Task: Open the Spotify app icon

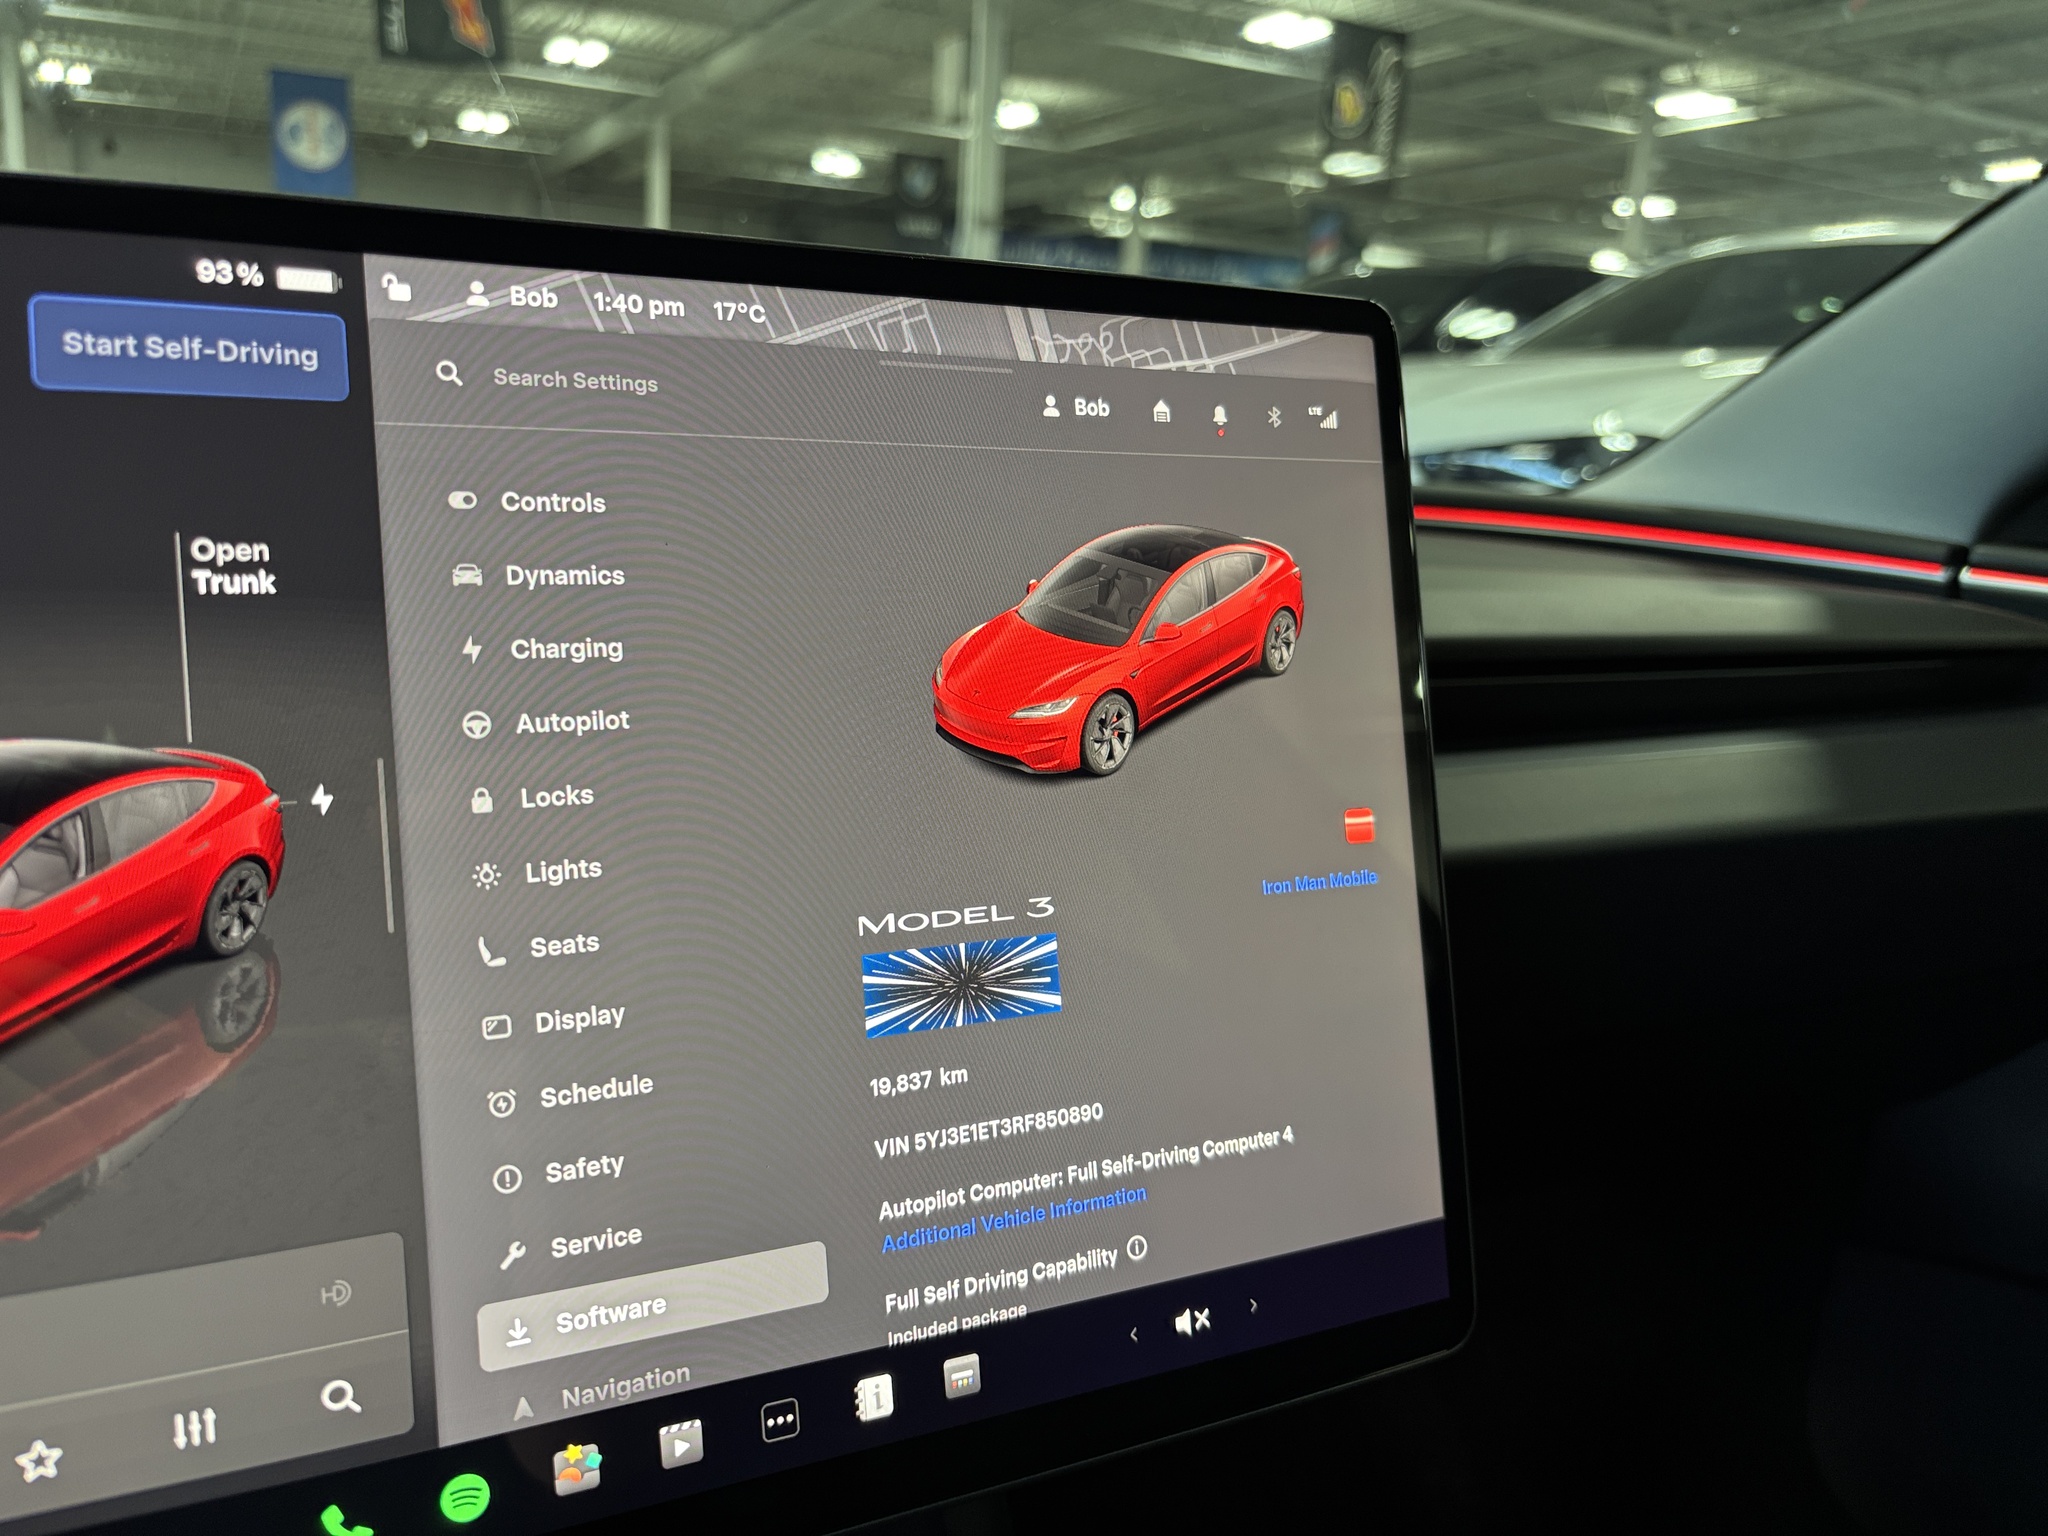Action: tap(465, 1498)
